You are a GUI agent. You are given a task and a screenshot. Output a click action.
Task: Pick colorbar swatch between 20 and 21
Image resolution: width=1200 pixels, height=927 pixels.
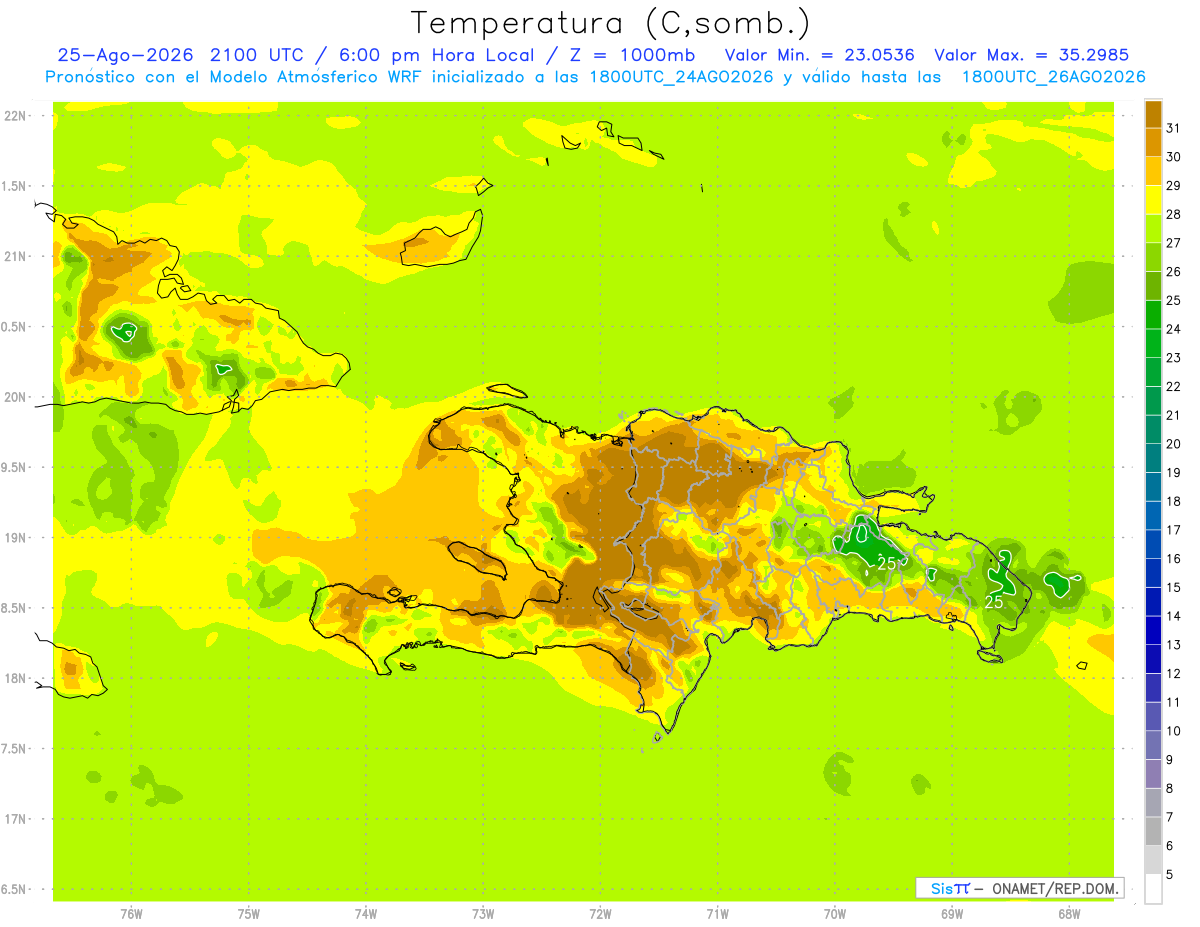(1153, 430)
